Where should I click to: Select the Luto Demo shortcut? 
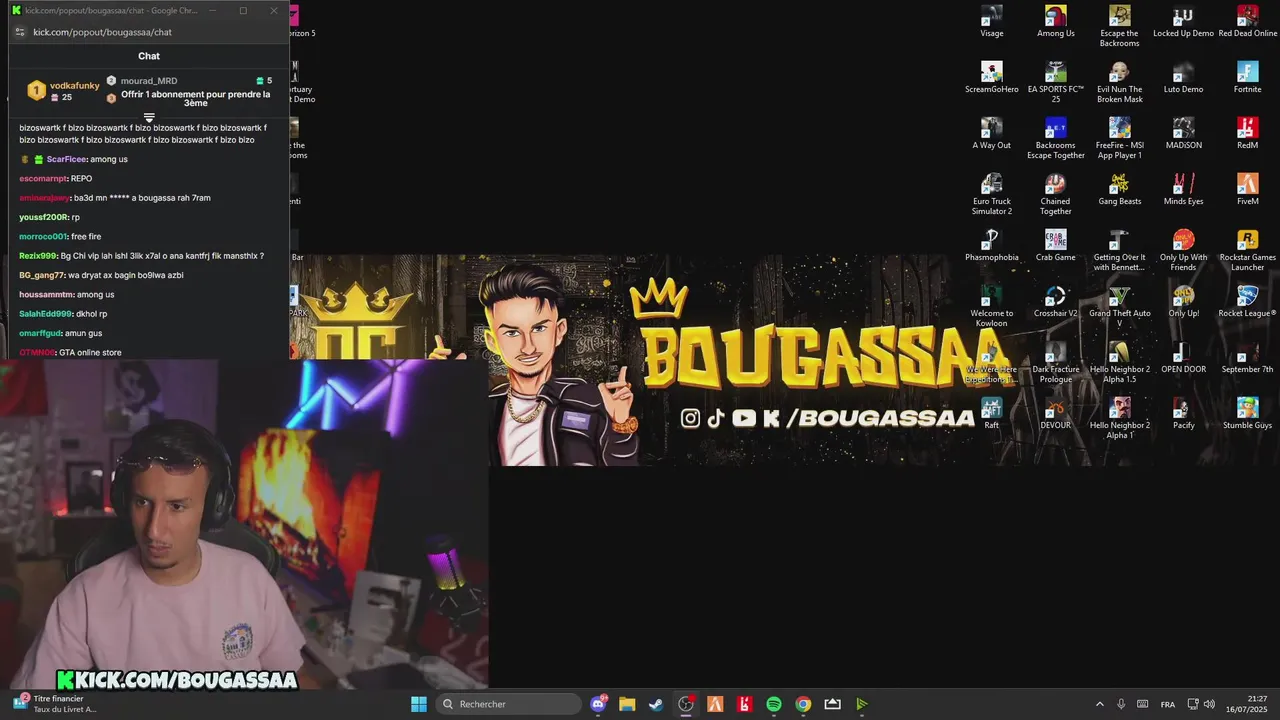point(1183,78)
